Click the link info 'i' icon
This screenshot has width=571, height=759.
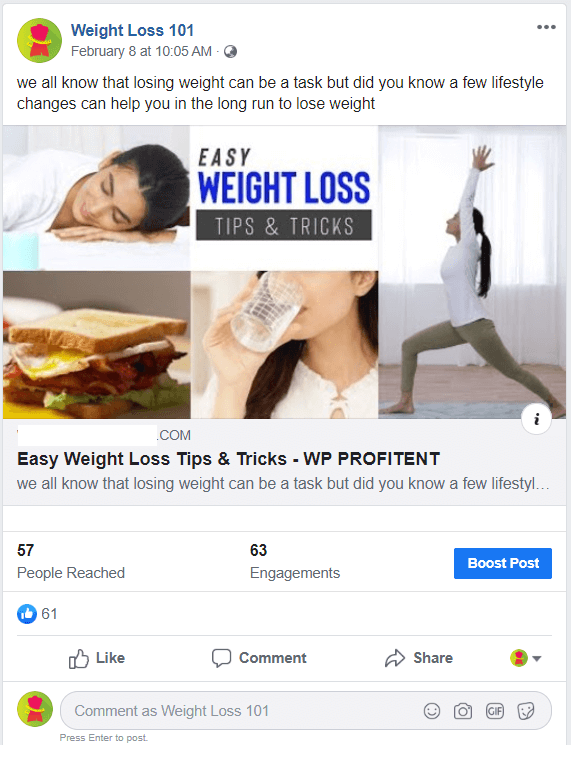[536, 419]
